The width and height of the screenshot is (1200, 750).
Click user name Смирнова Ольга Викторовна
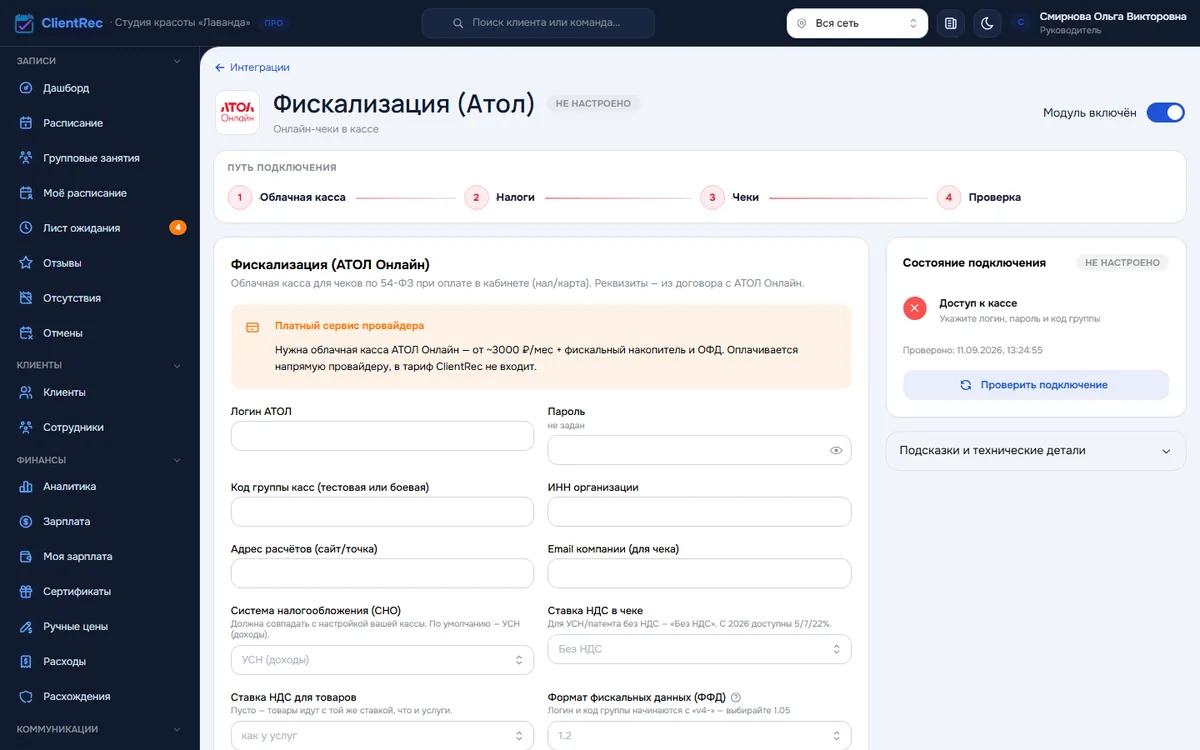(x=1113, y=16)
